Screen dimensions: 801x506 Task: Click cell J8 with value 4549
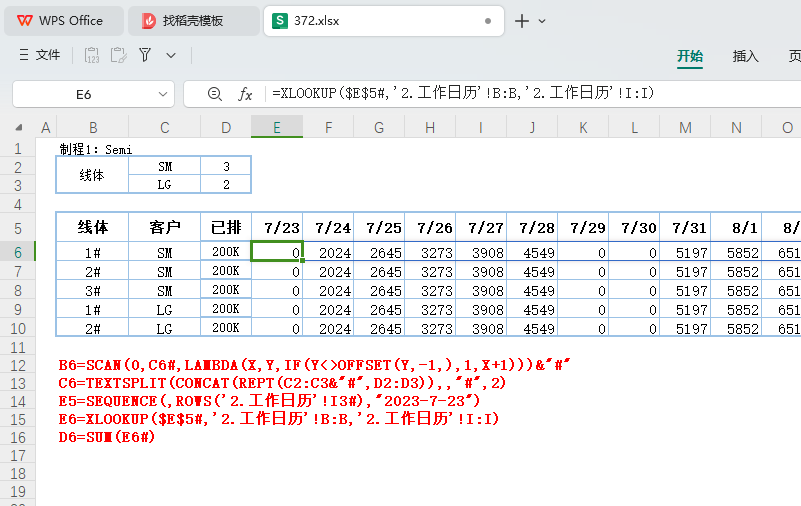coord(532,291)
